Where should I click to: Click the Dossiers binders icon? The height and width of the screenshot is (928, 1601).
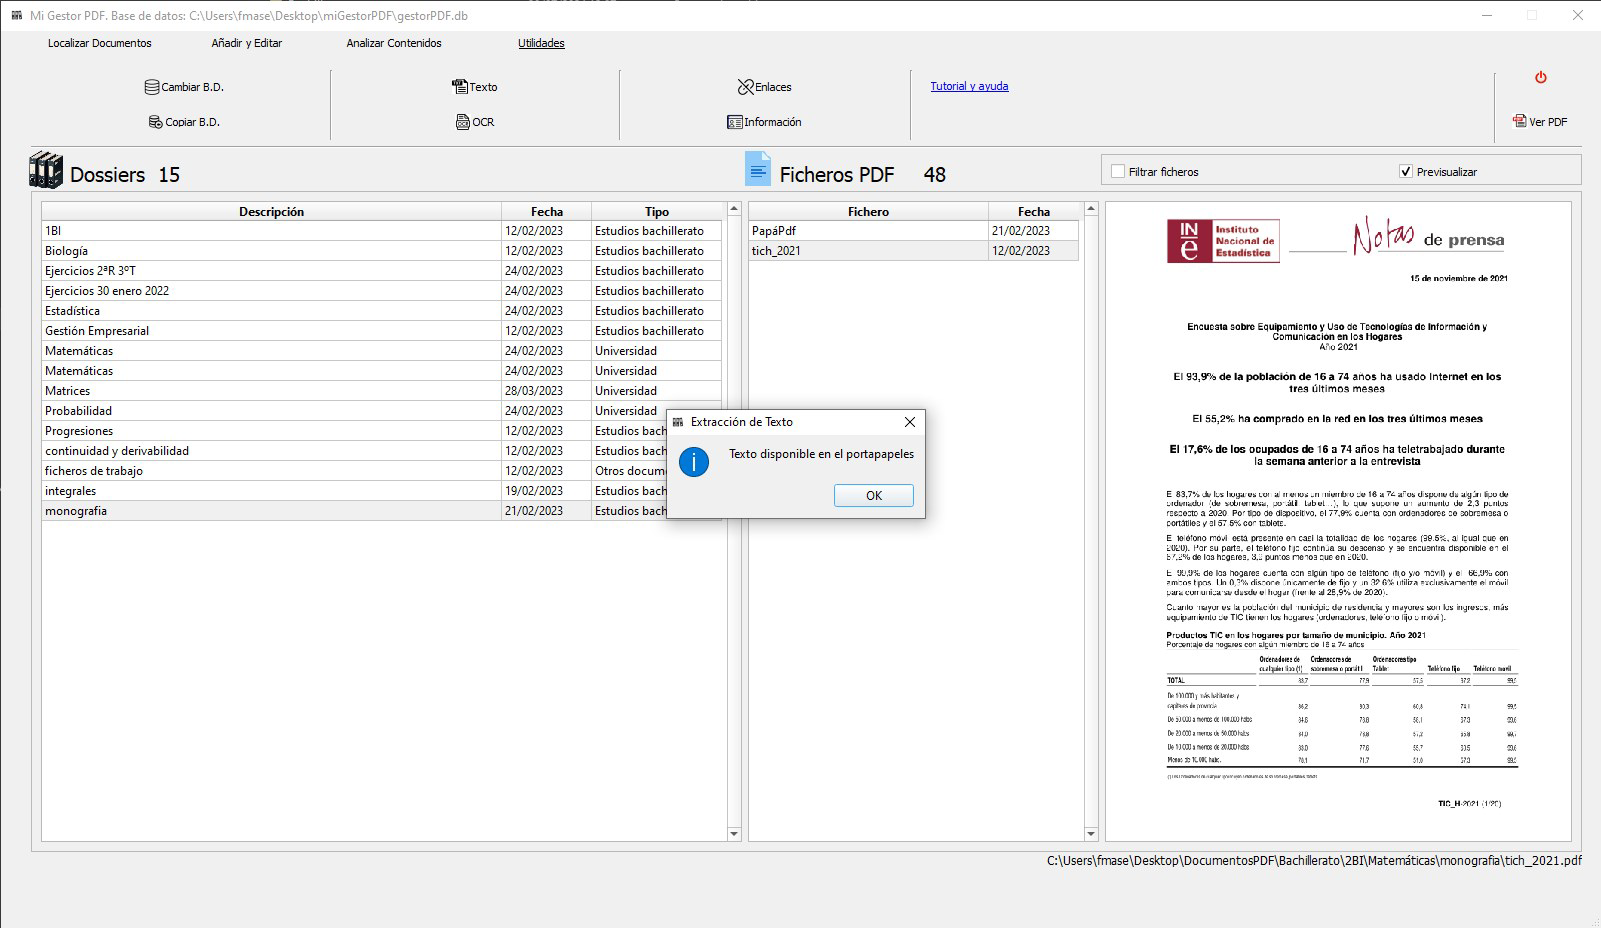(46, 170)
